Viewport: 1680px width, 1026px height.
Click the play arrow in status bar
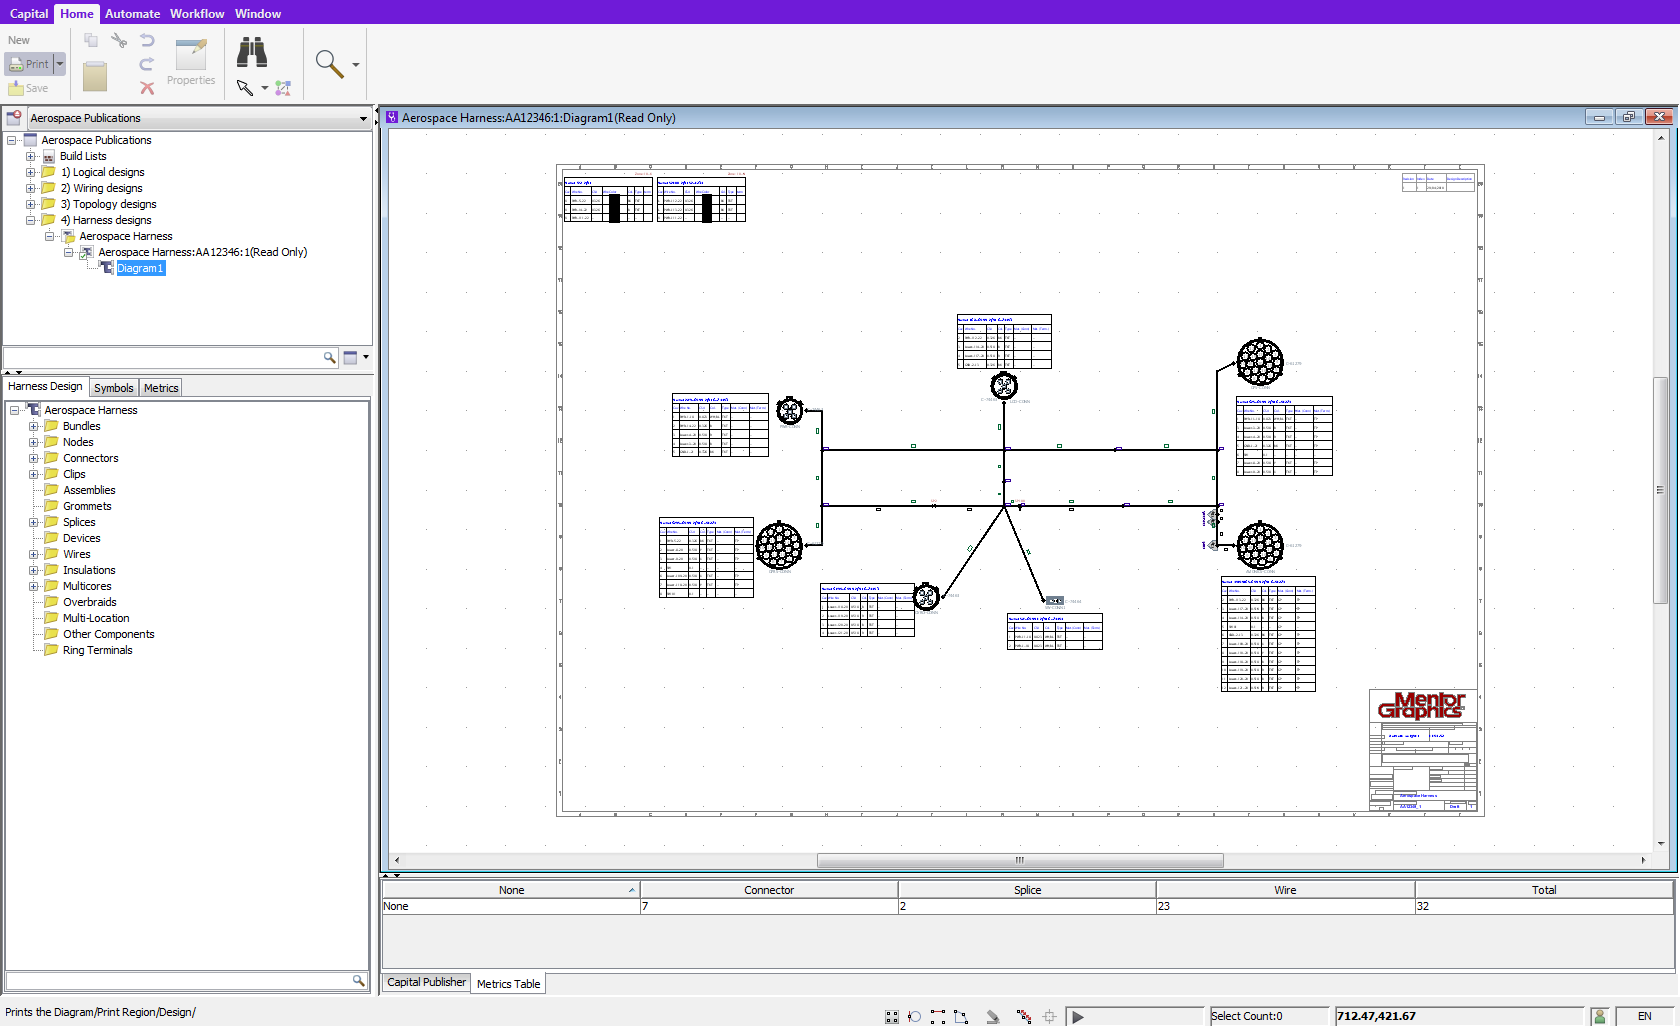[x=1078, y=1016]
